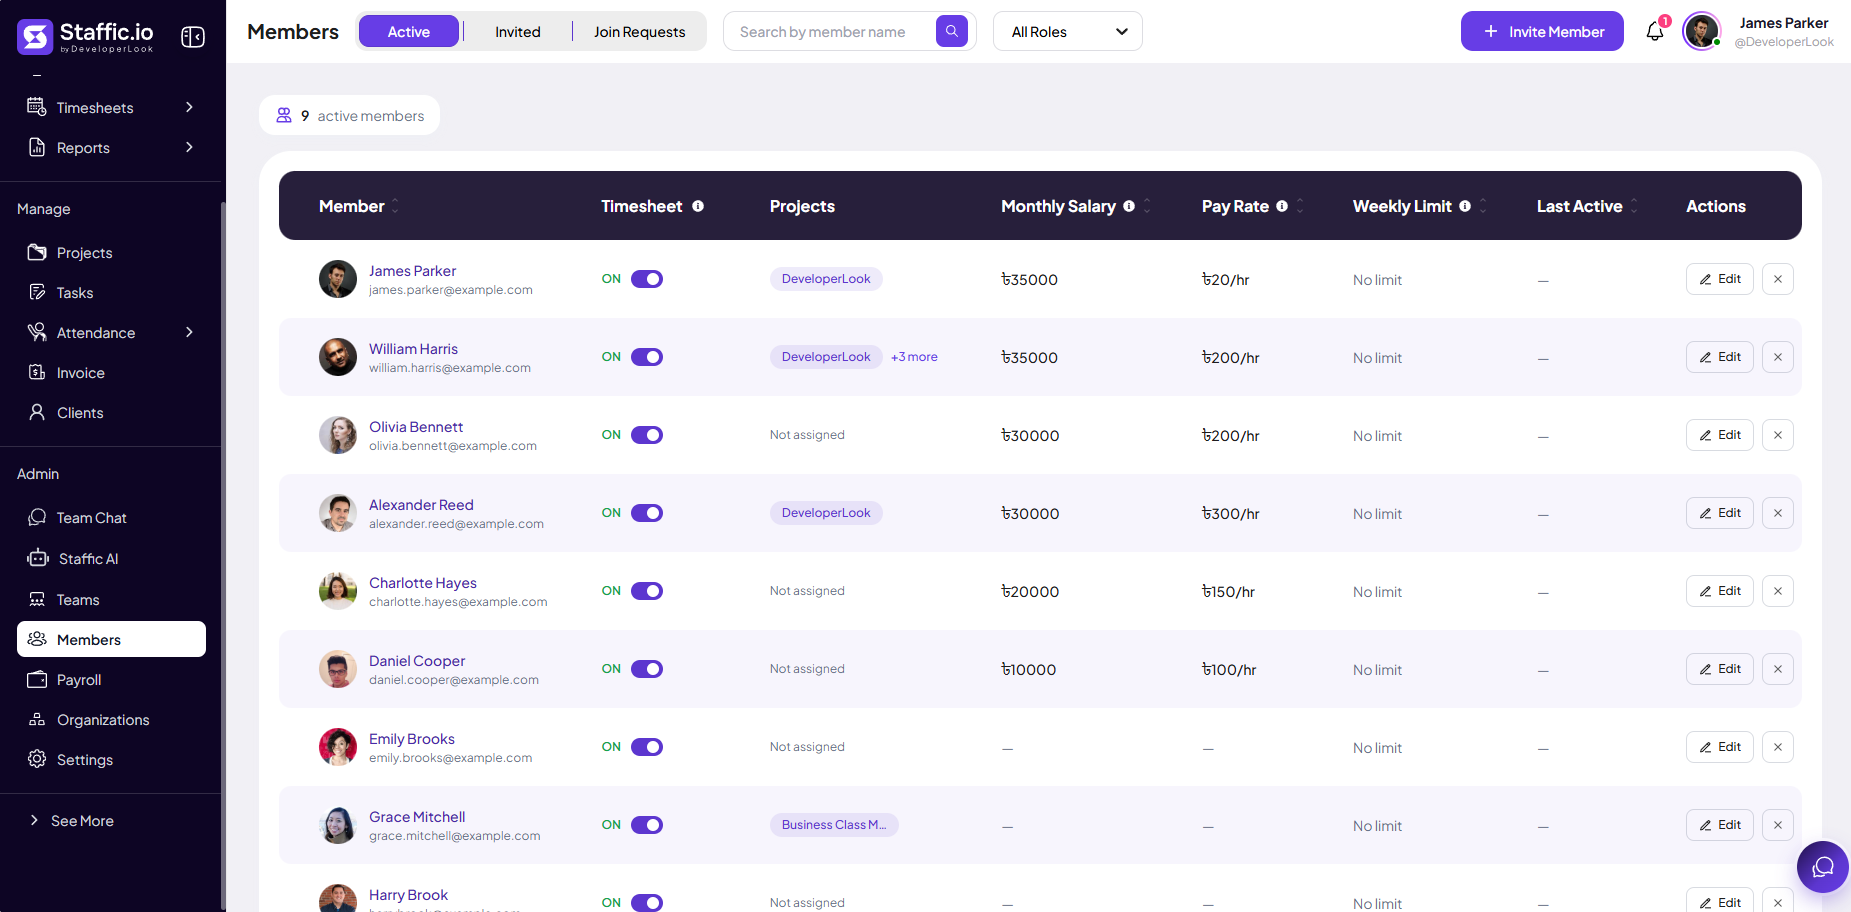The height and width of the screenshot is (912, 1851).
Task: Switch to the Invited tab
Action: click(517, 31)
